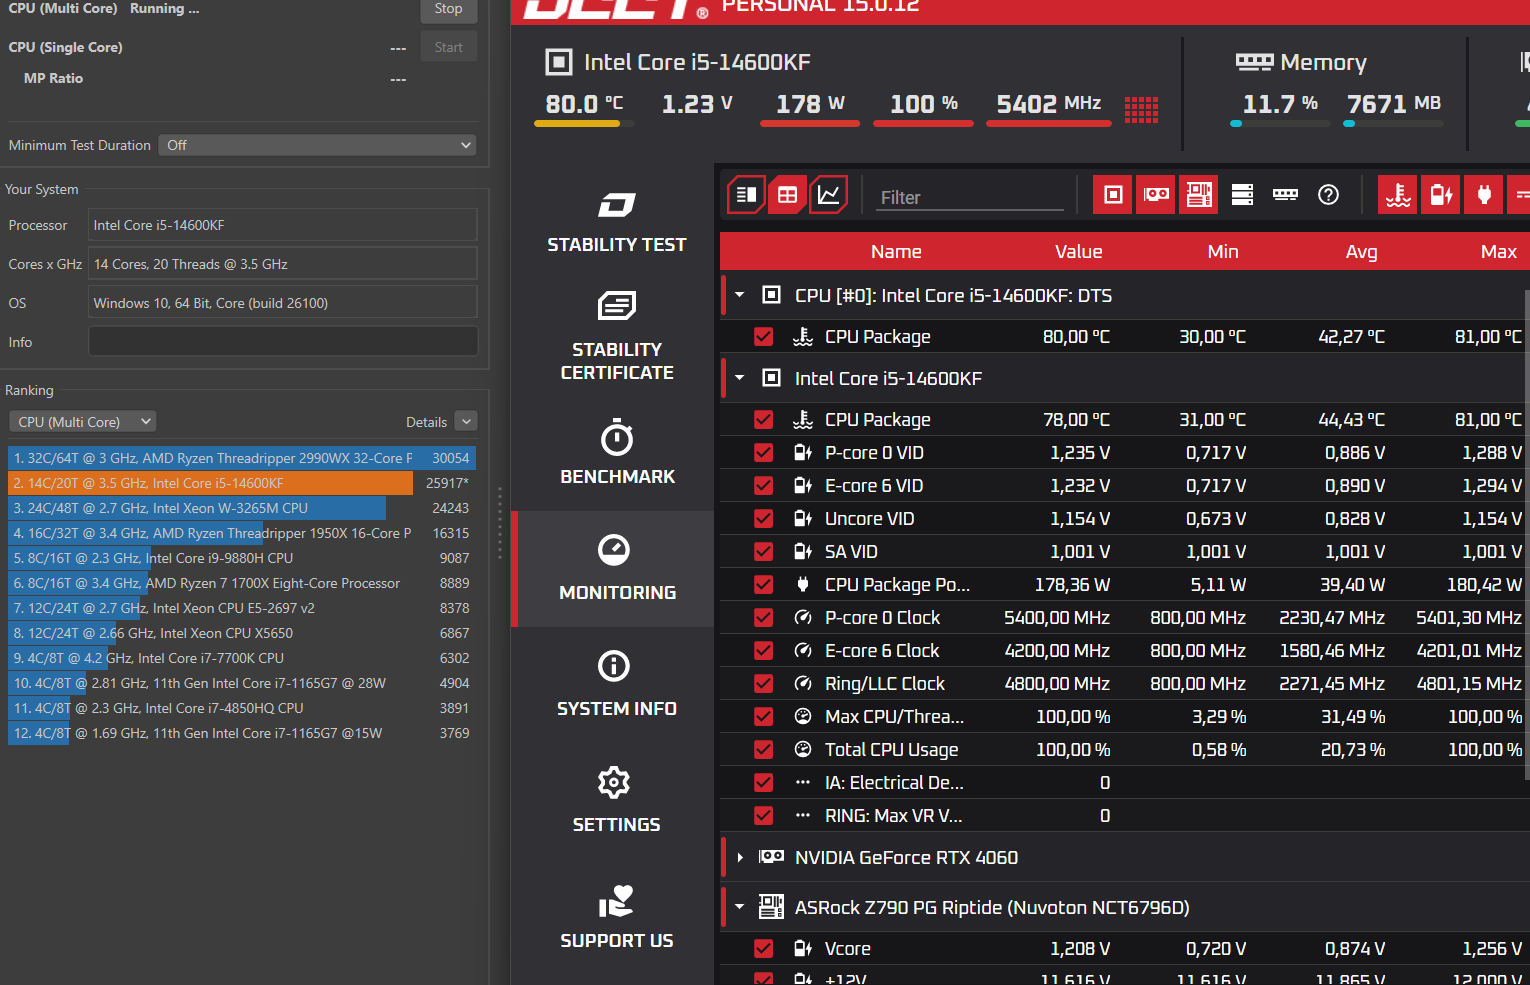
Task: Open the Stability Test section
Action: [616, 222]
